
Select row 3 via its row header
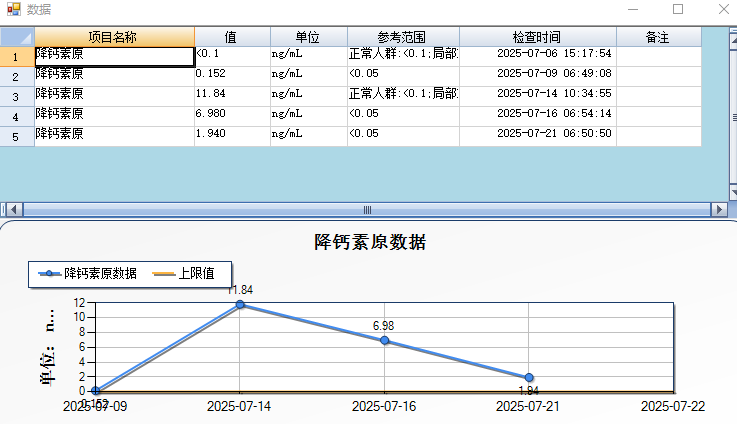tap(16, 96)
